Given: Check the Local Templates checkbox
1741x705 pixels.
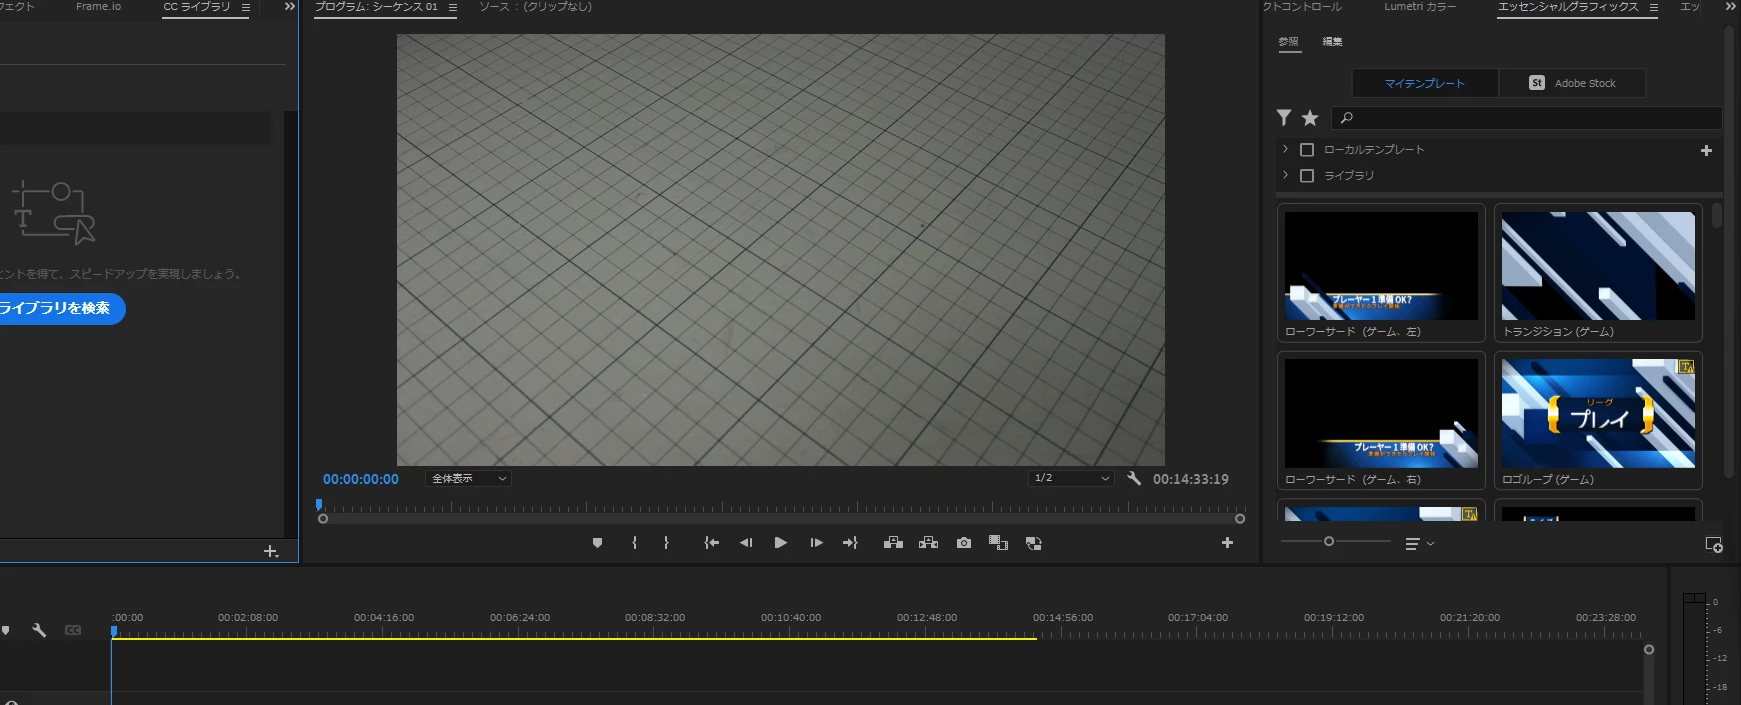Looking at the screenshot, I should tap(1306, 150).
